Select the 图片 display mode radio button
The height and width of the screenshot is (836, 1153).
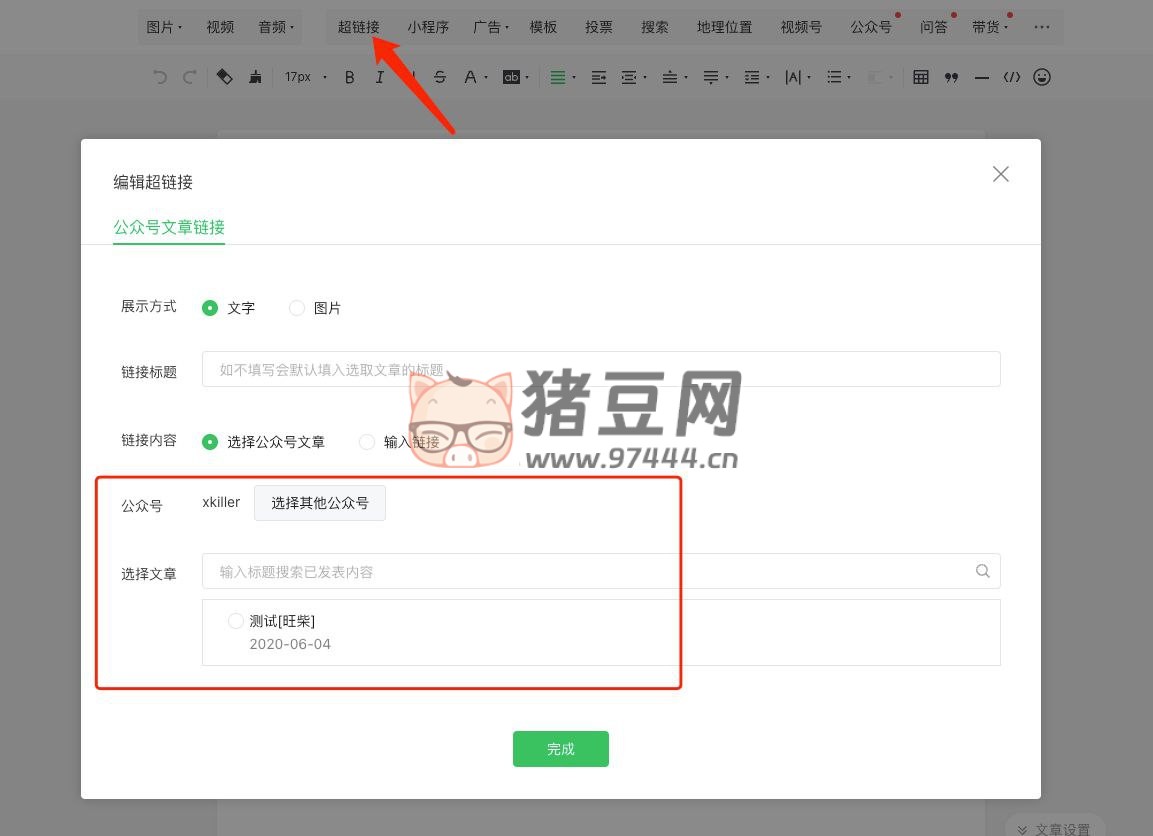[x=297, y=308]
